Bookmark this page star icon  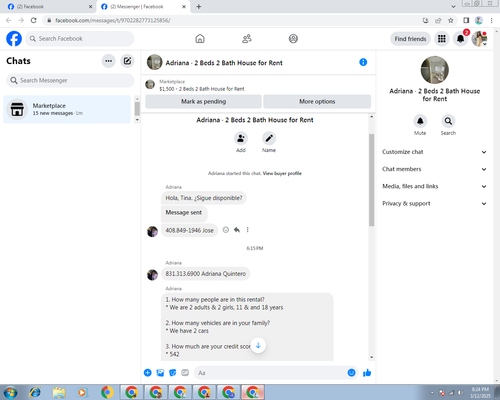click(x=451, y=20)
